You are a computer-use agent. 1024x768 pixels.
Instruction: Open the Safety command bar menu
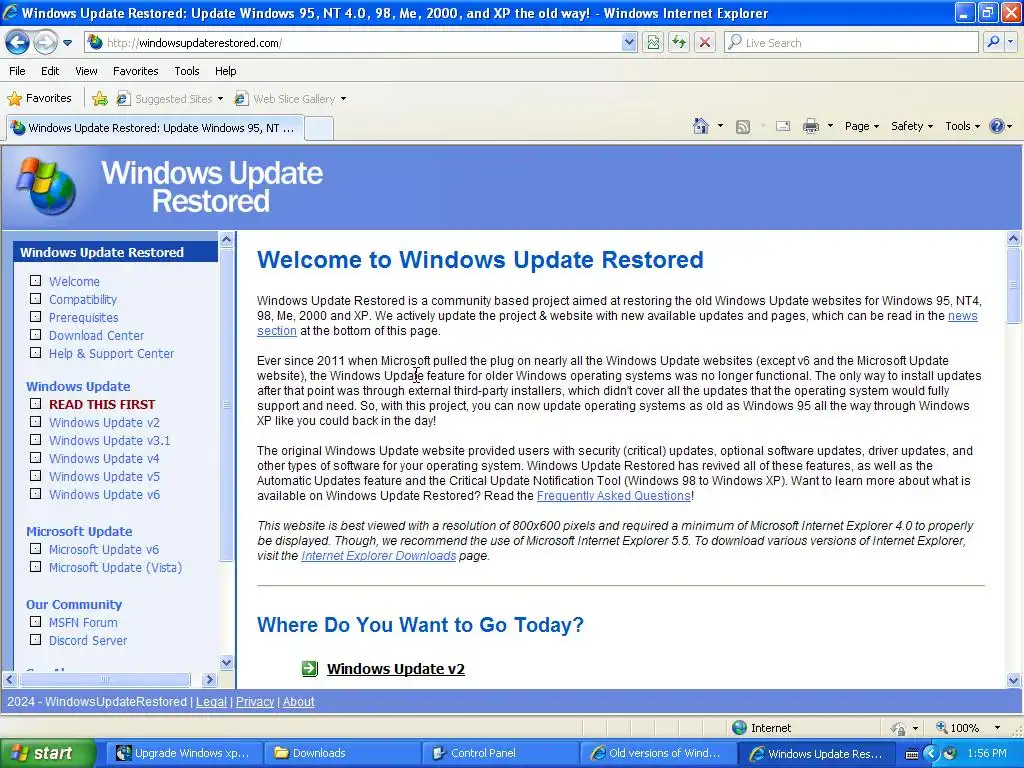point(912,126)
